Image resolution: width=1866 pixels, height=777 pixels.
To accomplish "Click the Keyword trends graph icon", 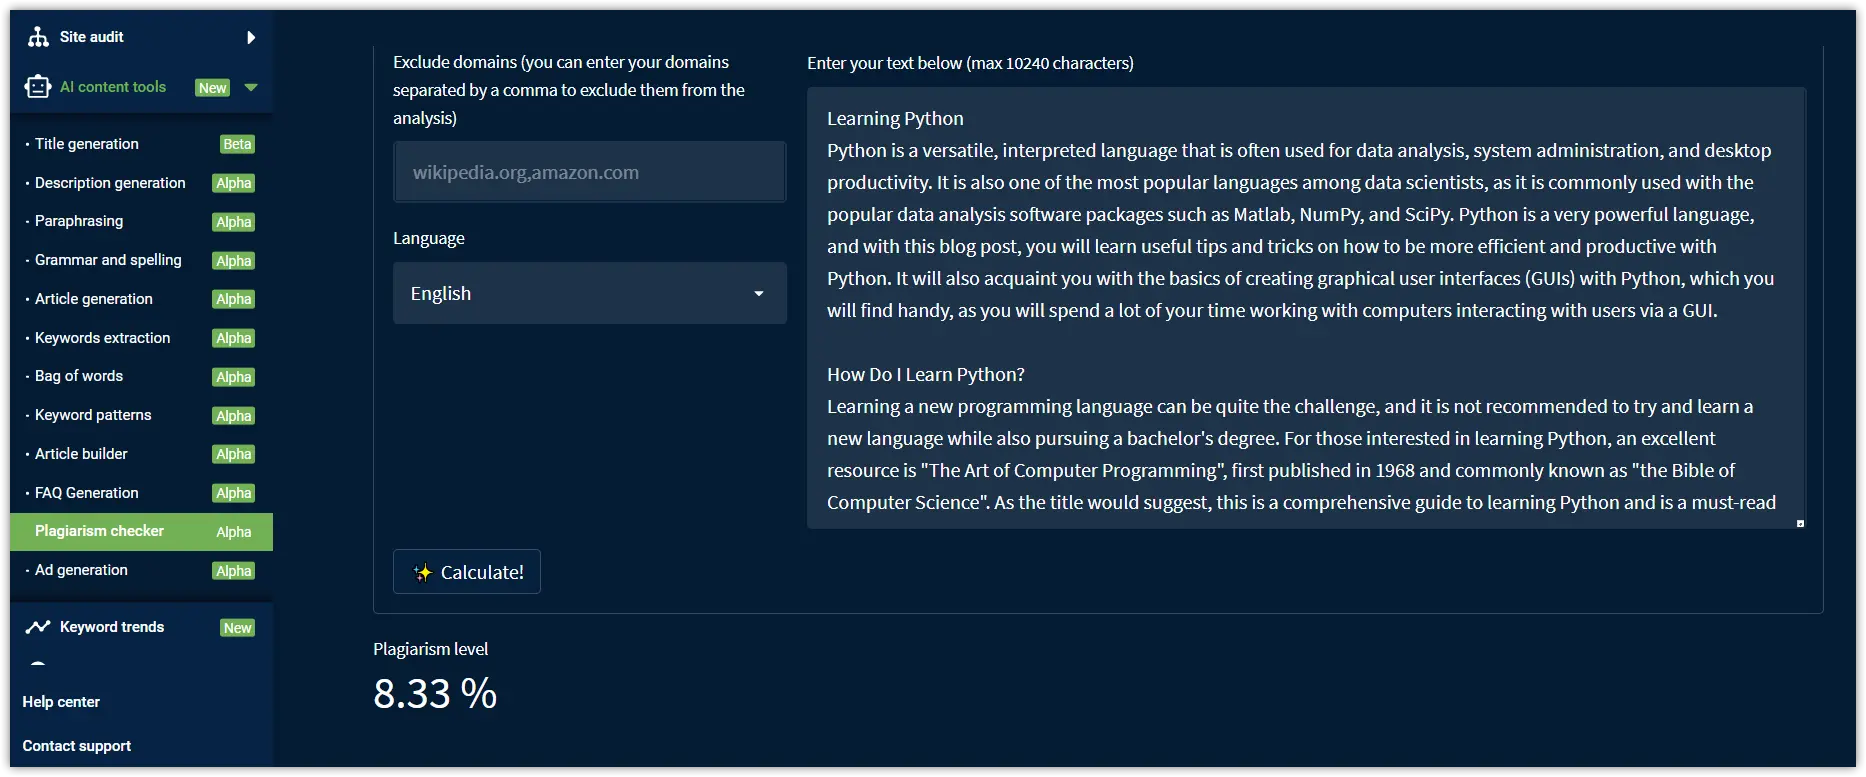I will tap(37, 627).
